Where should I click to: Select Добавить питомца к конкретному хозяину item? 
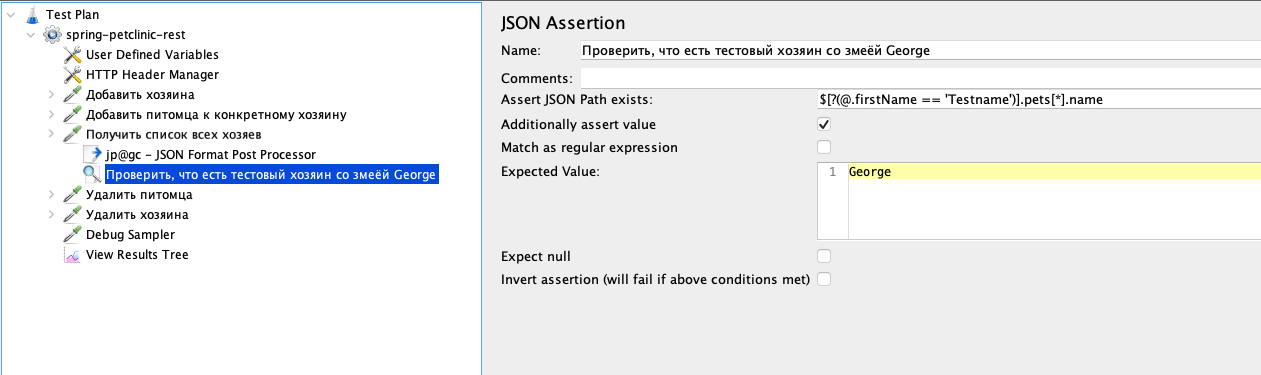216,114
